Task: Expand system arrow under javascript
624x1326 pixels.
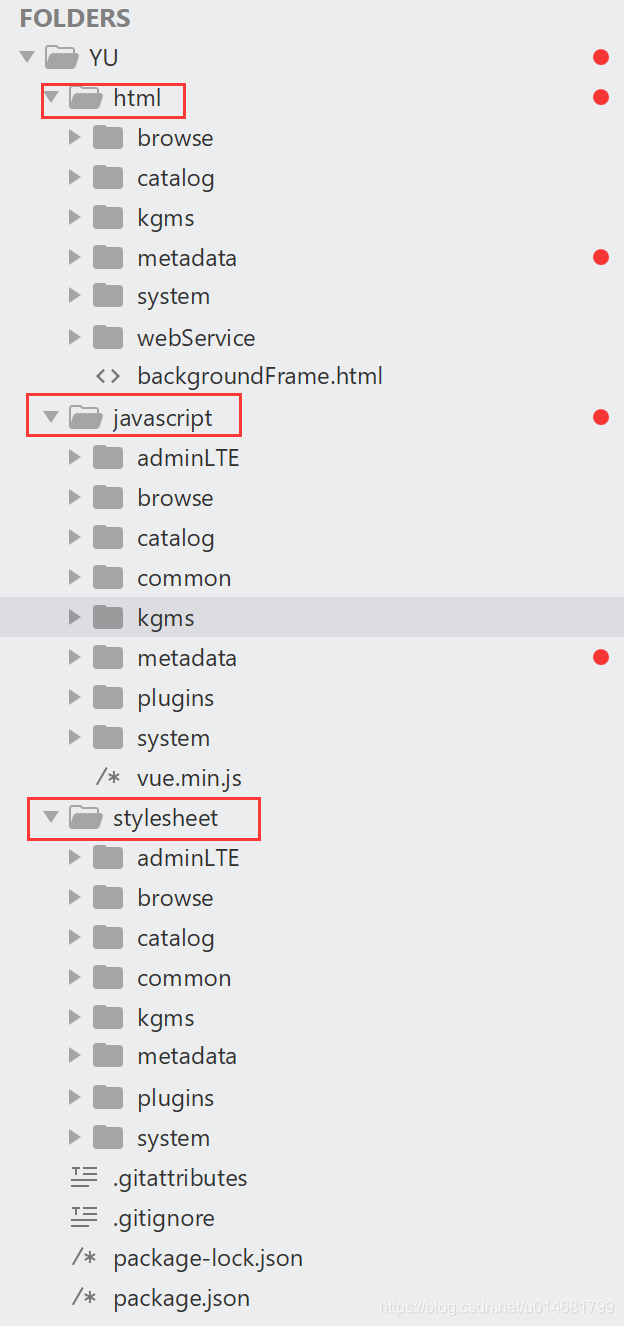Action: tap(74, 737)
